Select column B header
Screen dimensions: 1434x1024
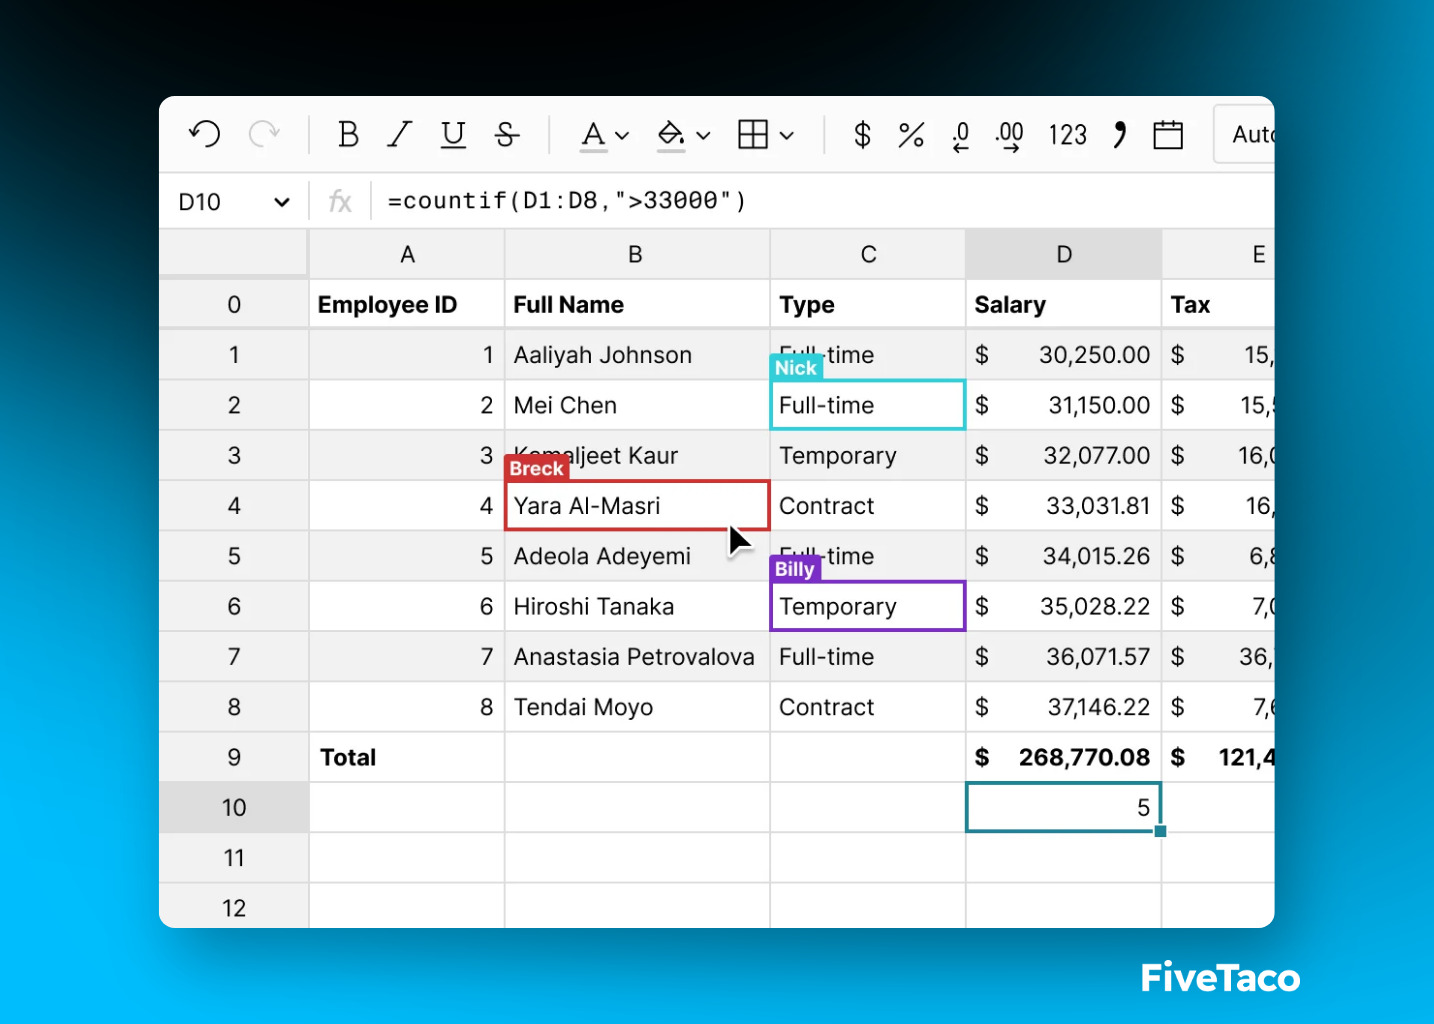[x=635, y=254]
